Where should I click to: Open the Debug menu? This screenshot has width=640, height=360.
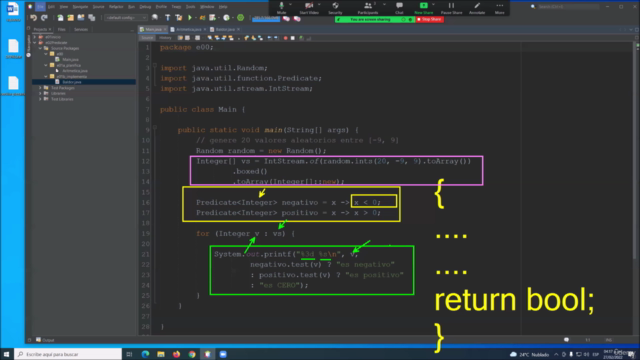pyautogui.click(x=145, y=7)
